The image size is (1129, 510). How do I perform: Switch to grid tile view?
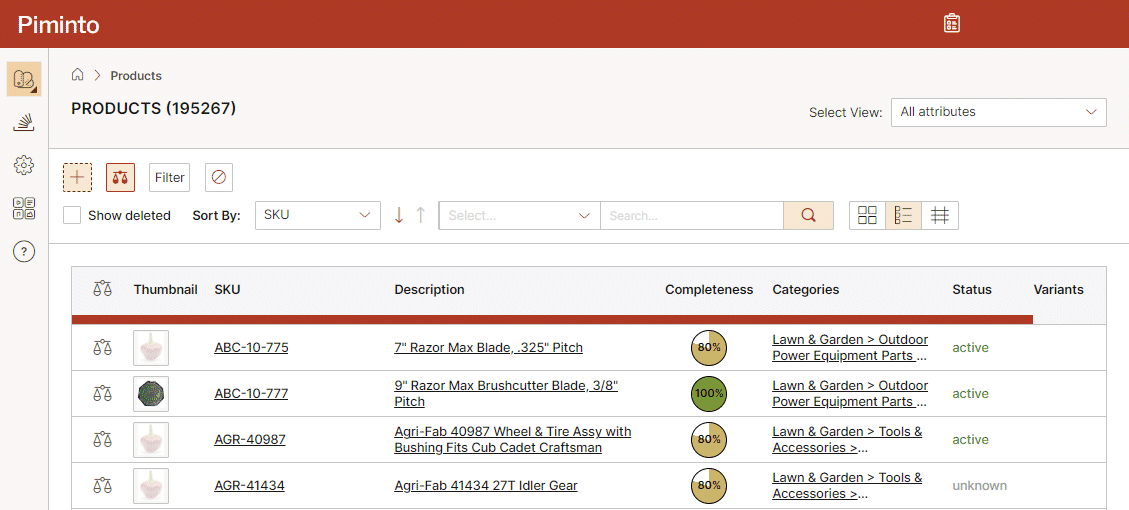point(867,215)
